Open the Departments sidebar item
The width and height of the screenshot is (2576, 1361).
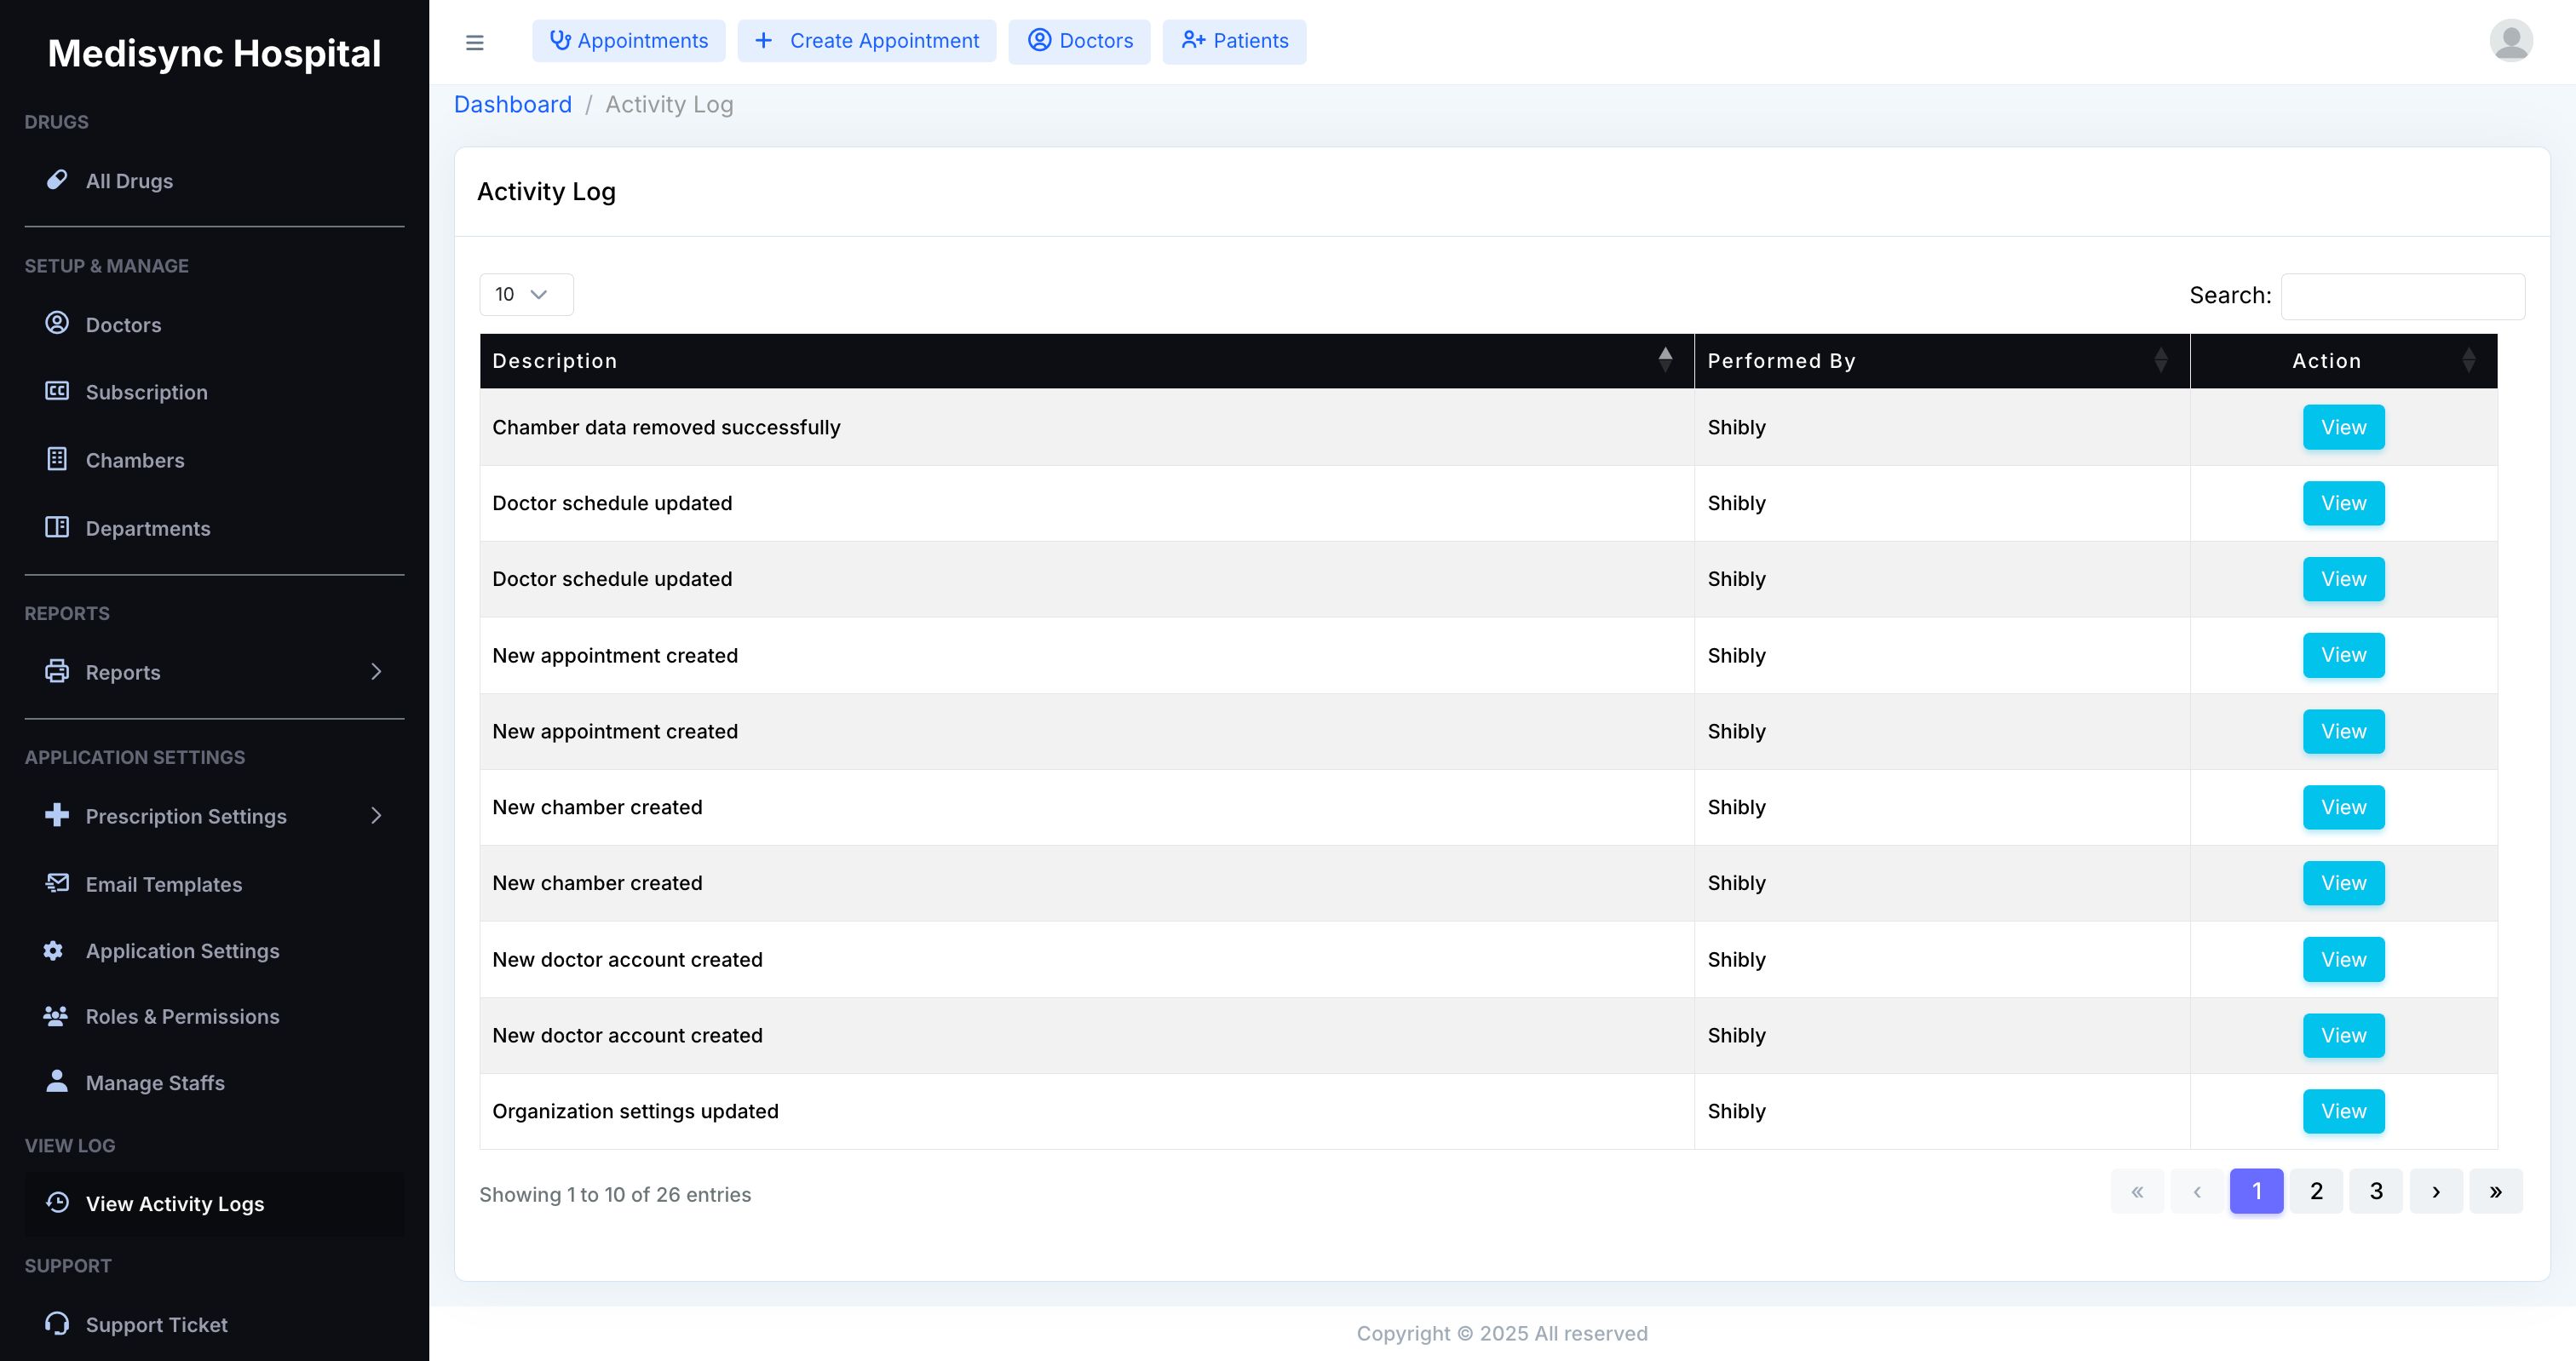point(214,528)
